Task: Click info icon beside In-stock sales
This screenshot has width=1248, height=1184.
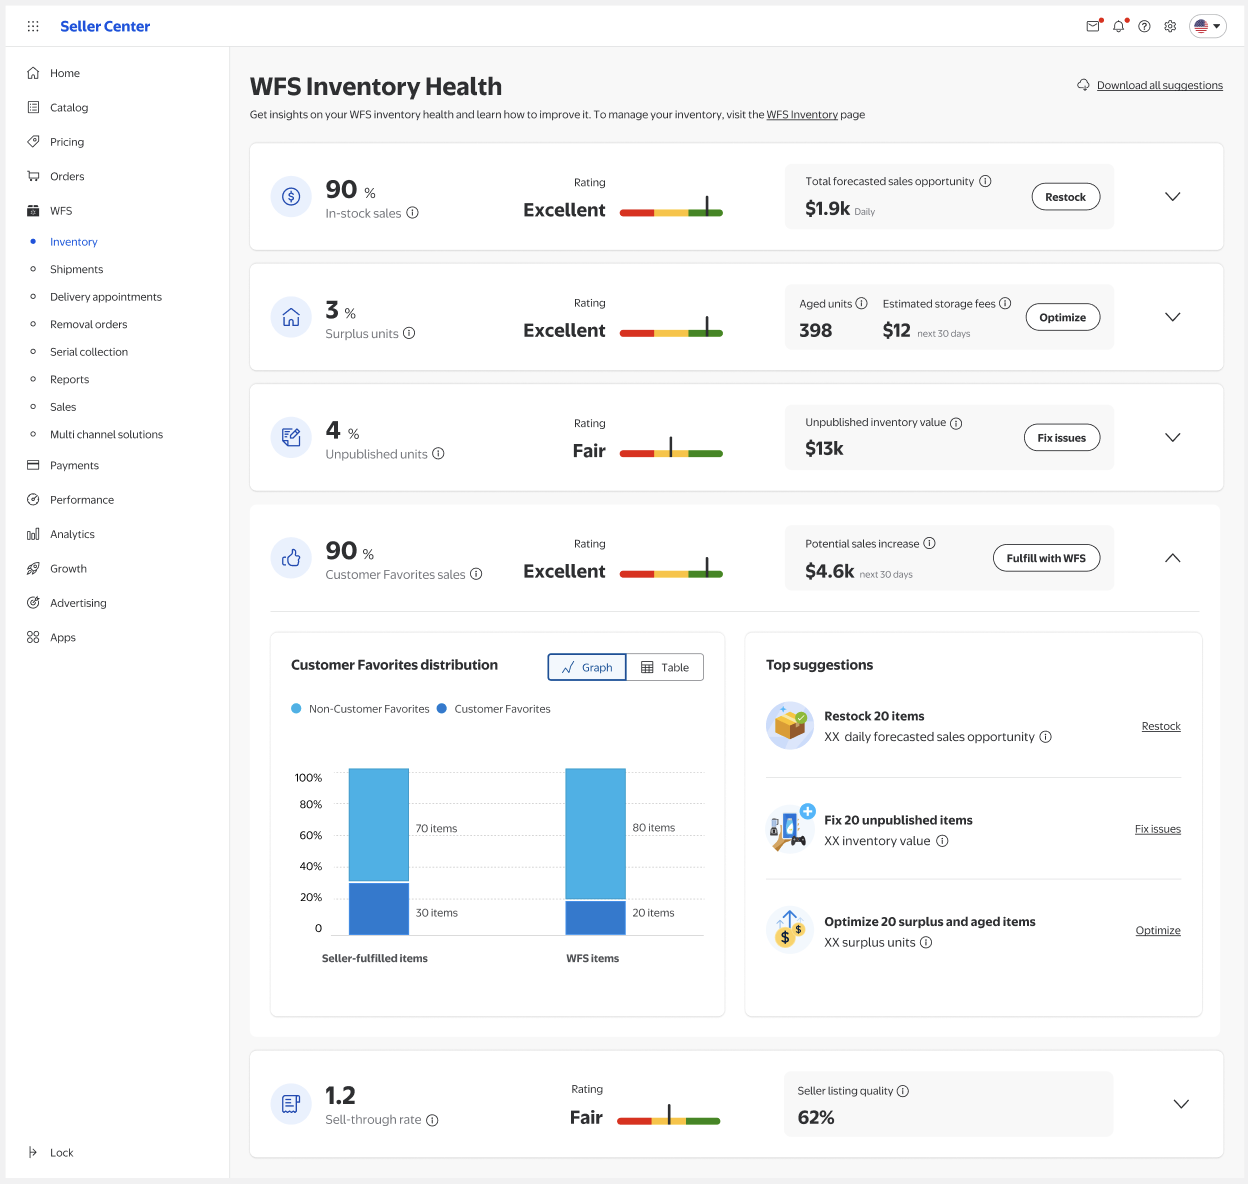Action: click(413, 213)
